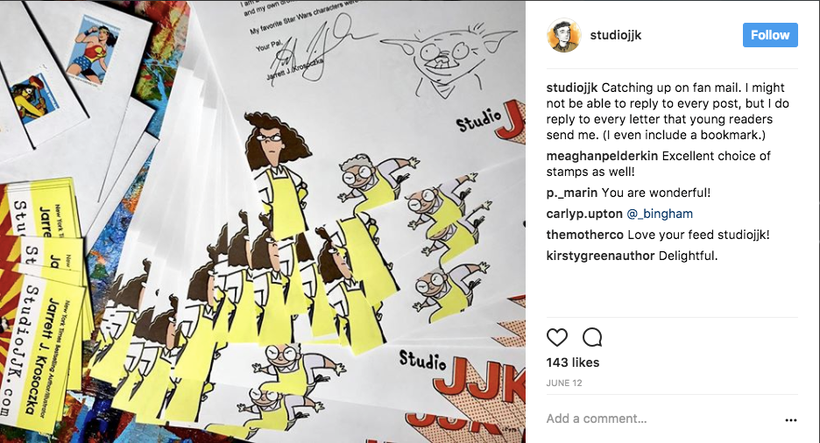Screen dimensions: 820x443
Task: Visit themotherco's profile from the comment
Action: [x=585, y=234]
